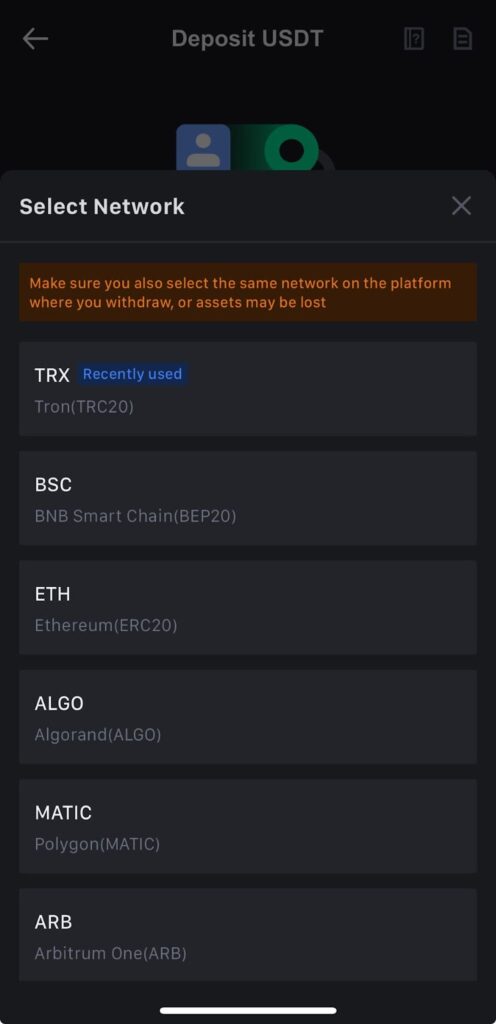
Task: Tap the Ethereum(ERC20) description text
Action: [x=106, y=625]
